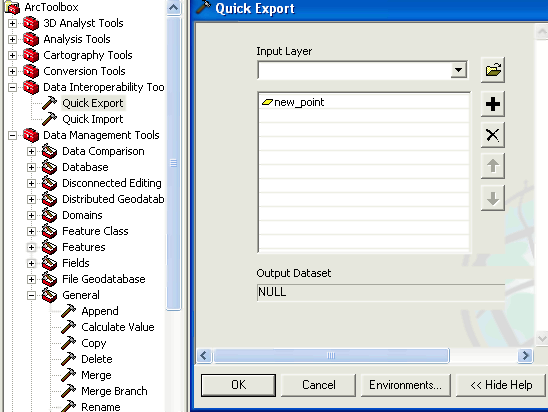The image size is (548, 412).
Task: Select Quick Export in the tree
Action: [x=93, y=103]
